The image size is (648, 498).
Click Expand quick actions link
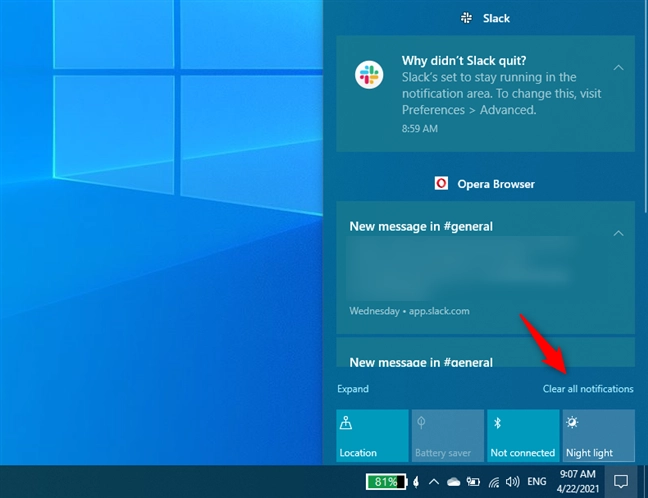(353, 389)
